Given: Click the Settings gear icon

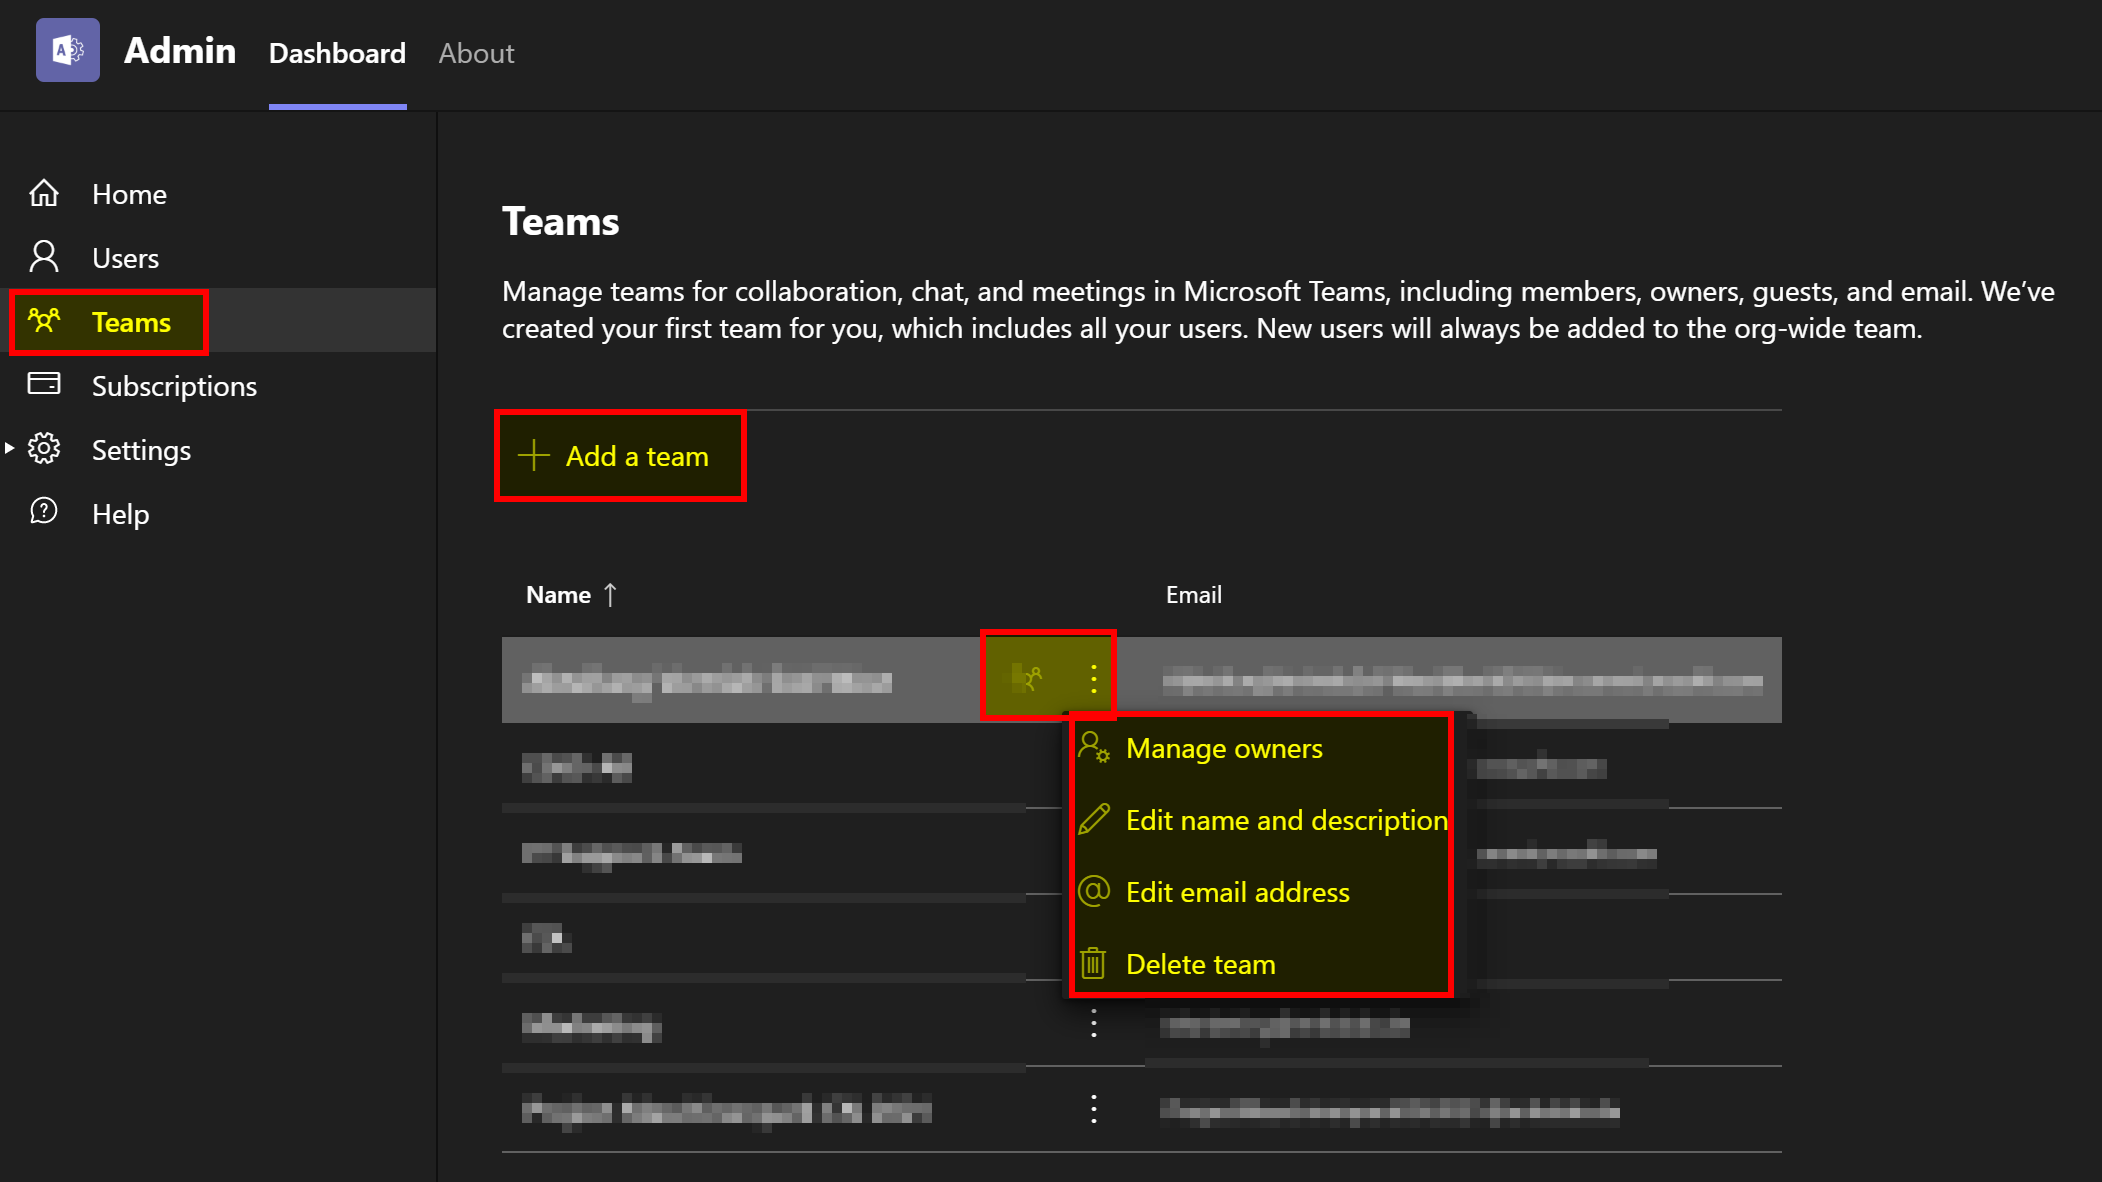Looking at the screenshot, I should (x=44, y=449).
